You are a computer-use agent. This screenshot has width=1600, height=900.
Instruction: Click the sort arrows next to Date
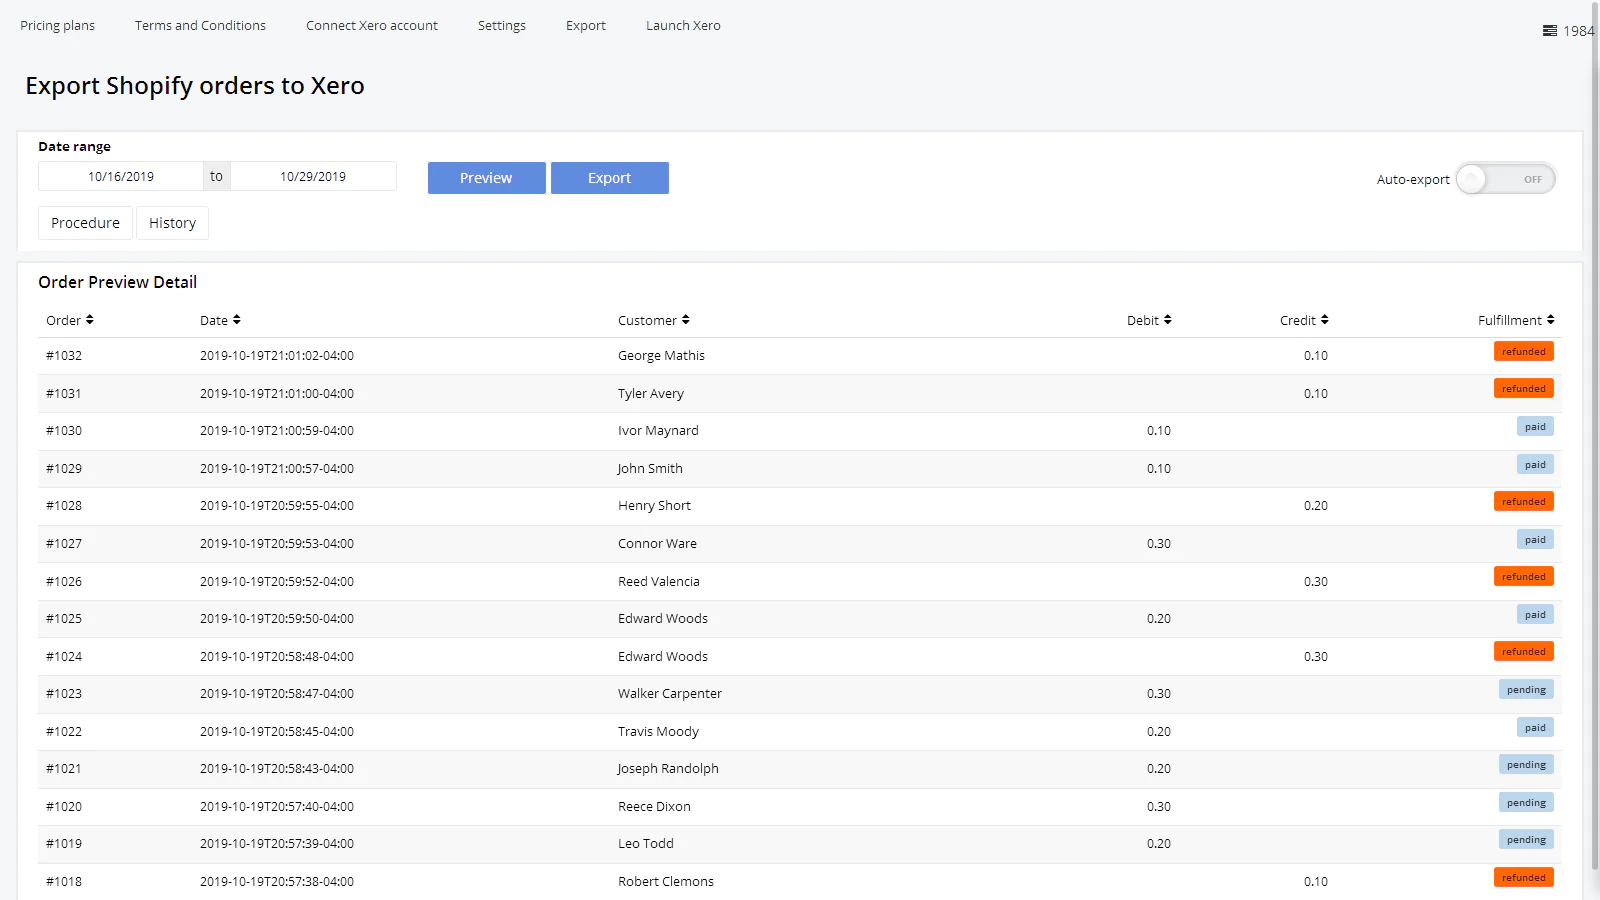coord(236,320)
